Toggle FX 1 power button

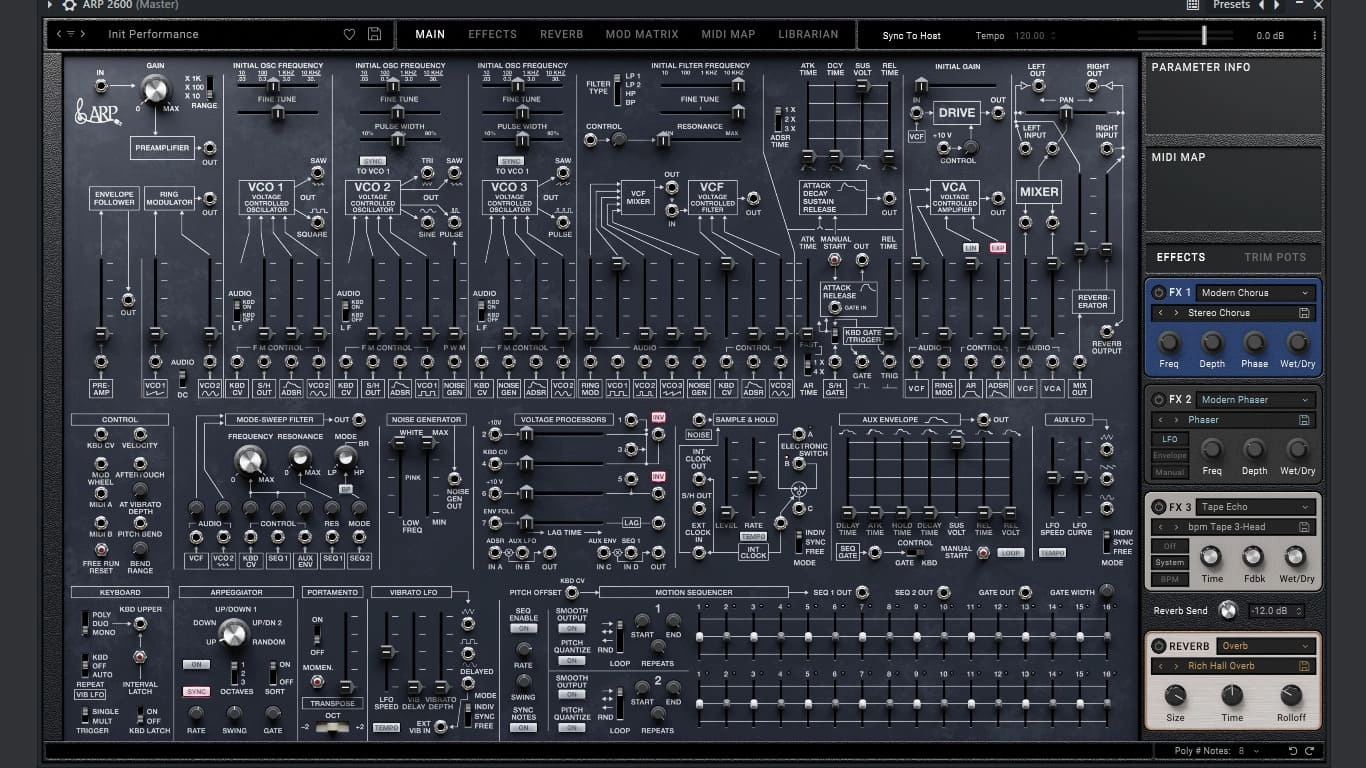pos(1159,293)
